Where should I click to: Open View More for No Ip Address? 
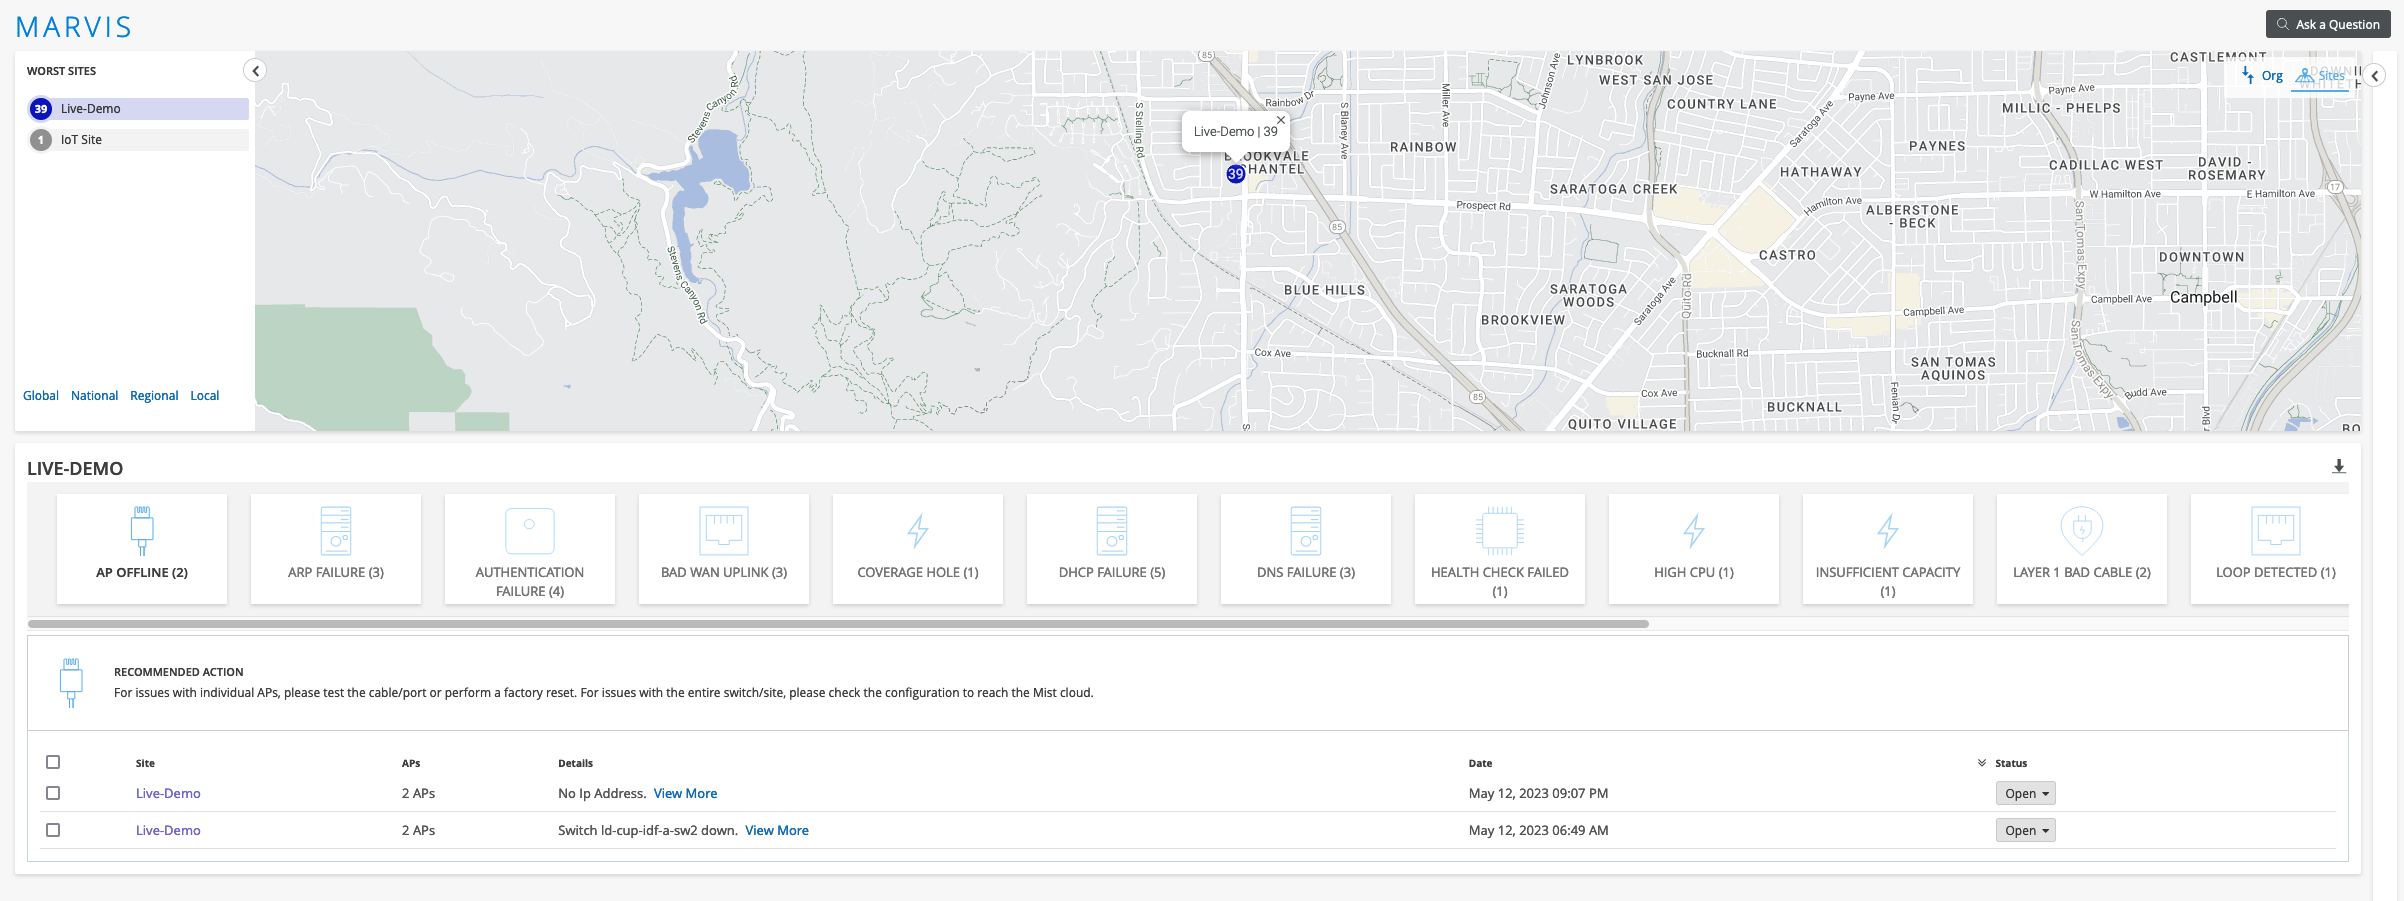(x=685, y=793)
